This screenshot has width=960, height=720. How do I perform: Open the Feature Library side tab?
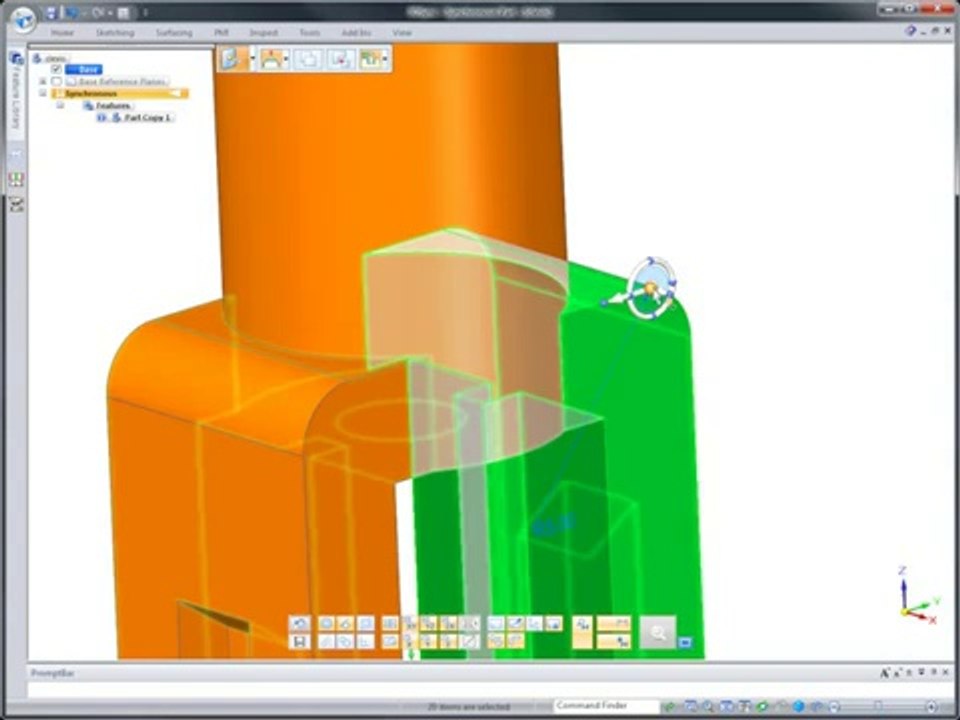pyautogui.click(x=17, y=89)
